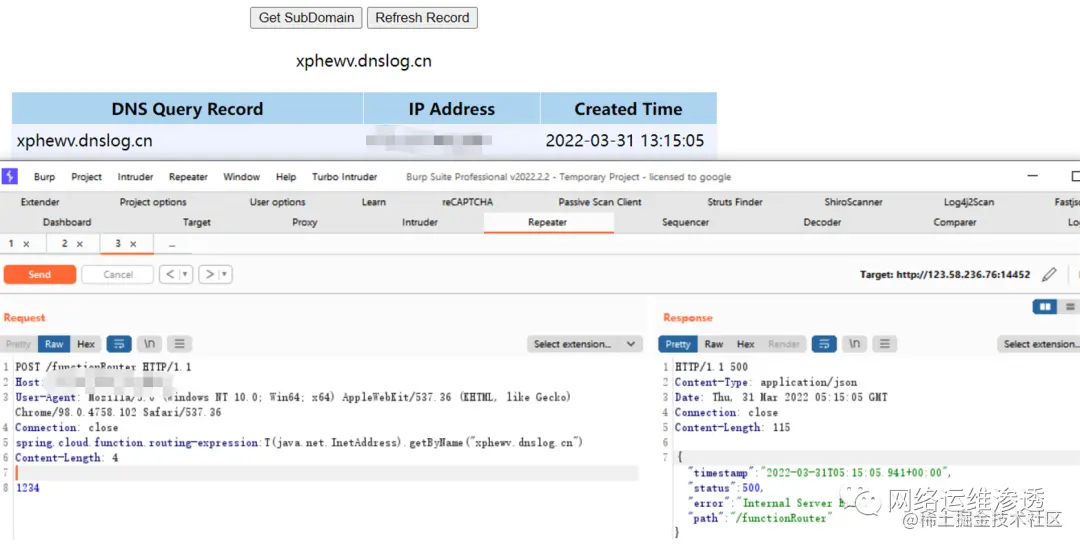Switch to the Log4j2Scan tab
This screenshot has height=547, width=1080.
(x=968, y=202)
